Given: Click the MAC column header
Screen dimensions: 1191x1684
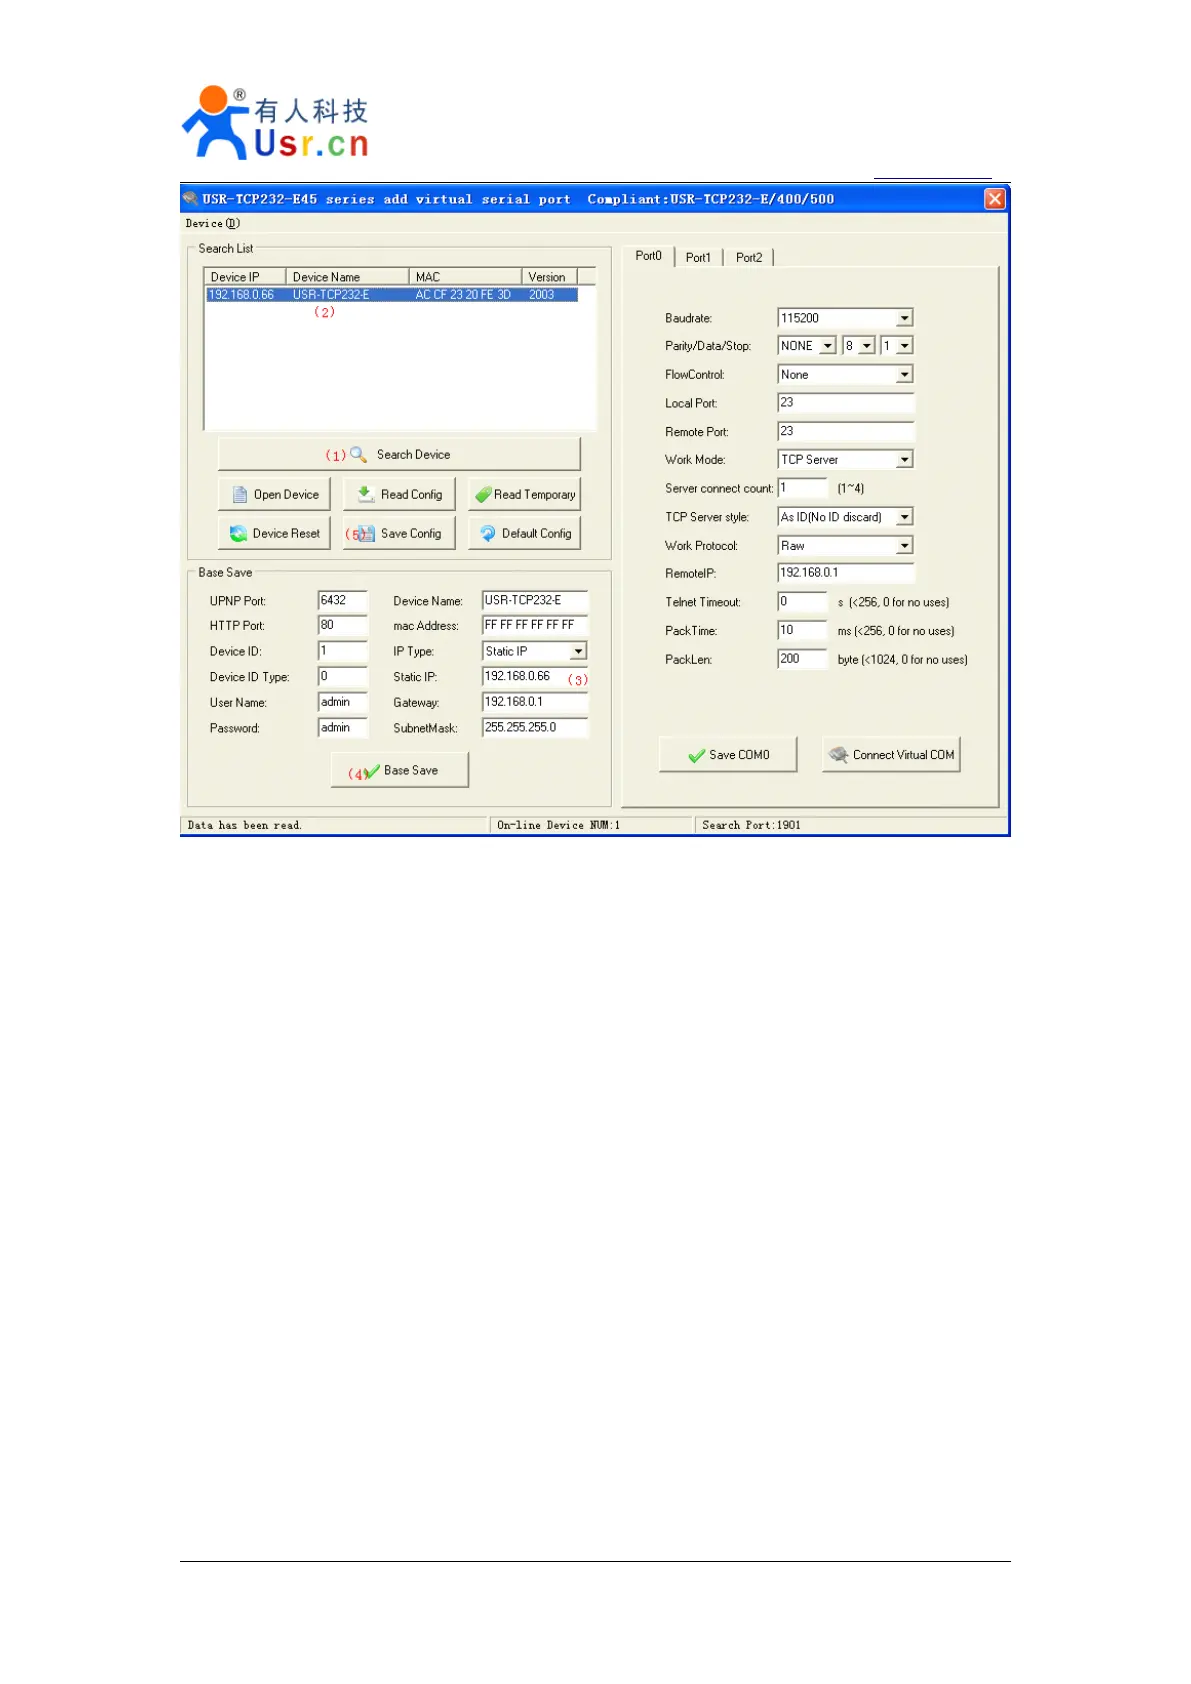Looking at the screenshot, I should click(465, 276).
